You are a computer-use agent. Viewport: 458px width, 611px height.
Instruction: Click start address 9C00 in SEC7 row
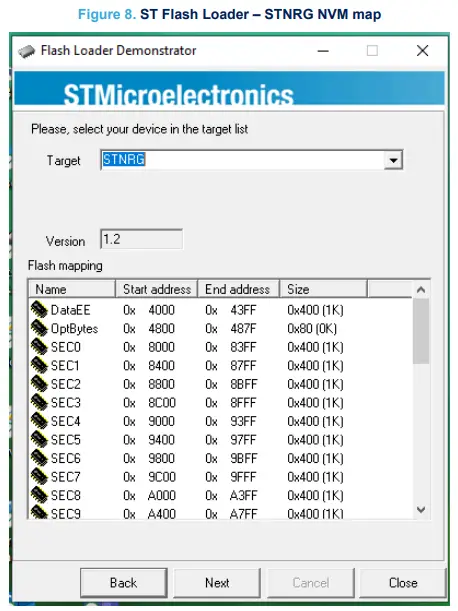point(162,477)
